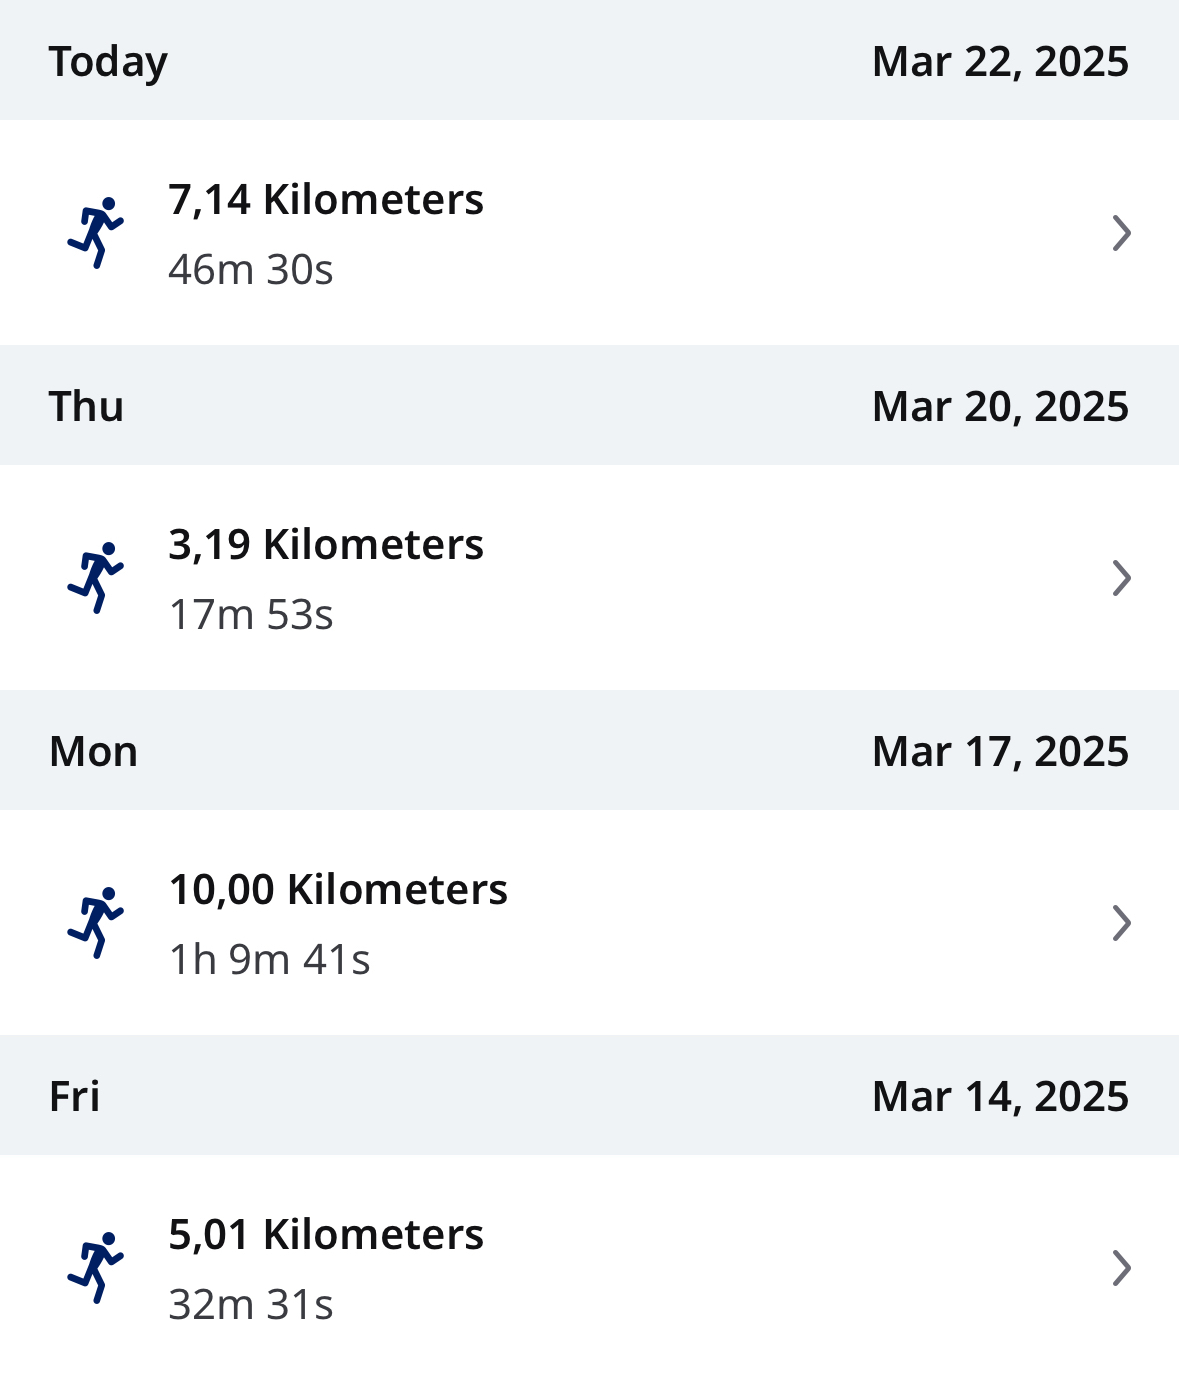Expand the chevron for today's 7,14 km run

point(1121,233)
